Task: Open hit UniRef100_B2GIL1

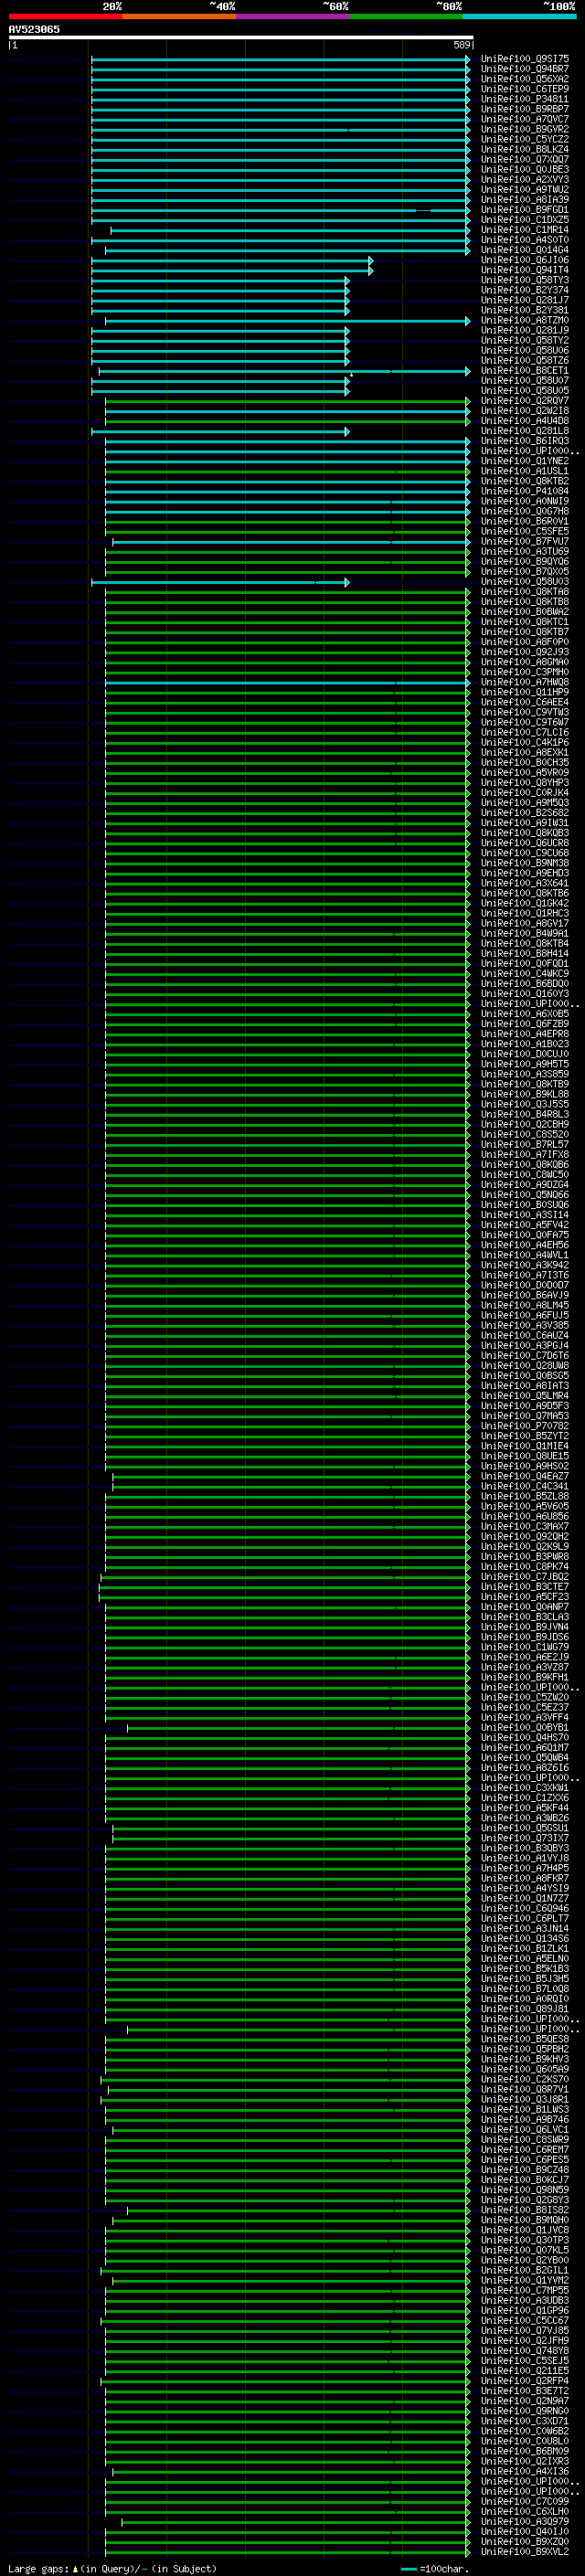Action: (525, 2270)
